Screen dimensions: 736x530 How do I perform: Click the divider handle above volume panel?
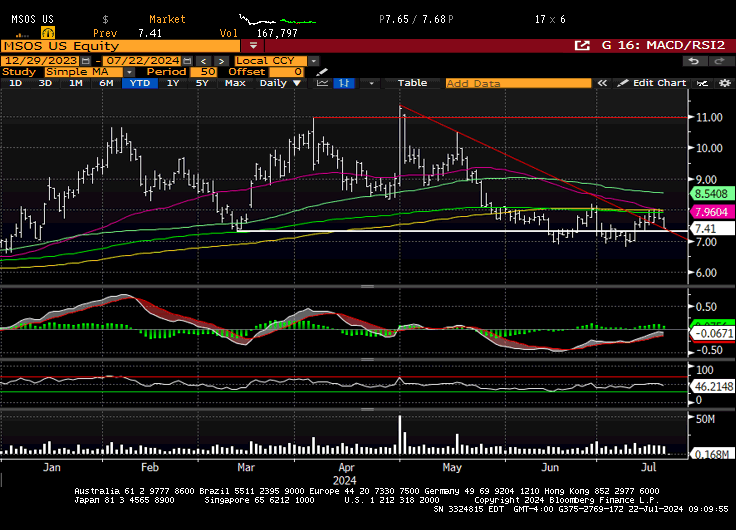click(x=368, y=409)
